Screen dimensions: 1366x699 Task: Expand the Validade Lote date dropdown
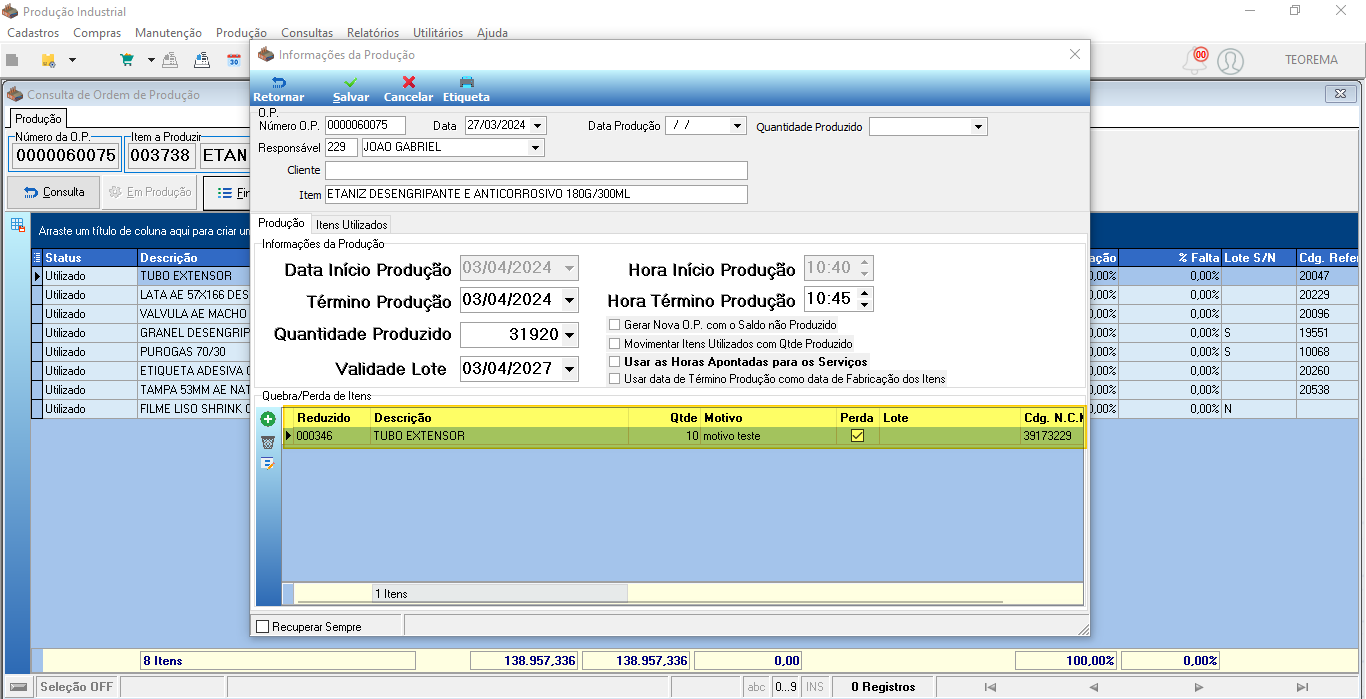[x=569, y=369]
